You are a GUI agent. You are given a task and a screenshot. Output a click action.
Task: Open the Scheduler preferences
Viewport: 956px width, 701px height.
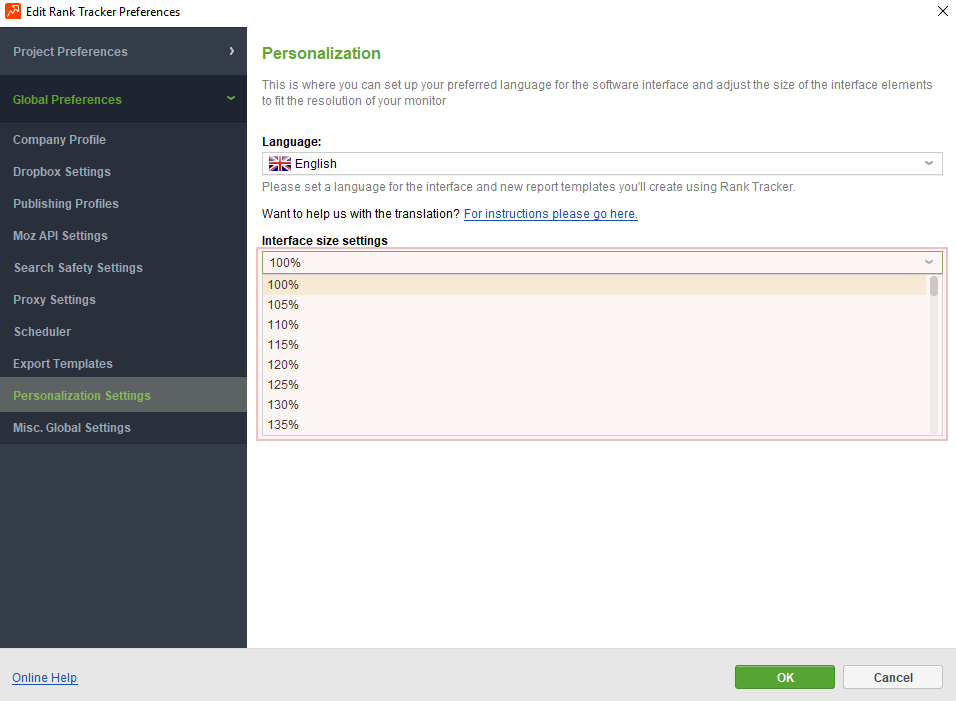click(x=42, y=332)
